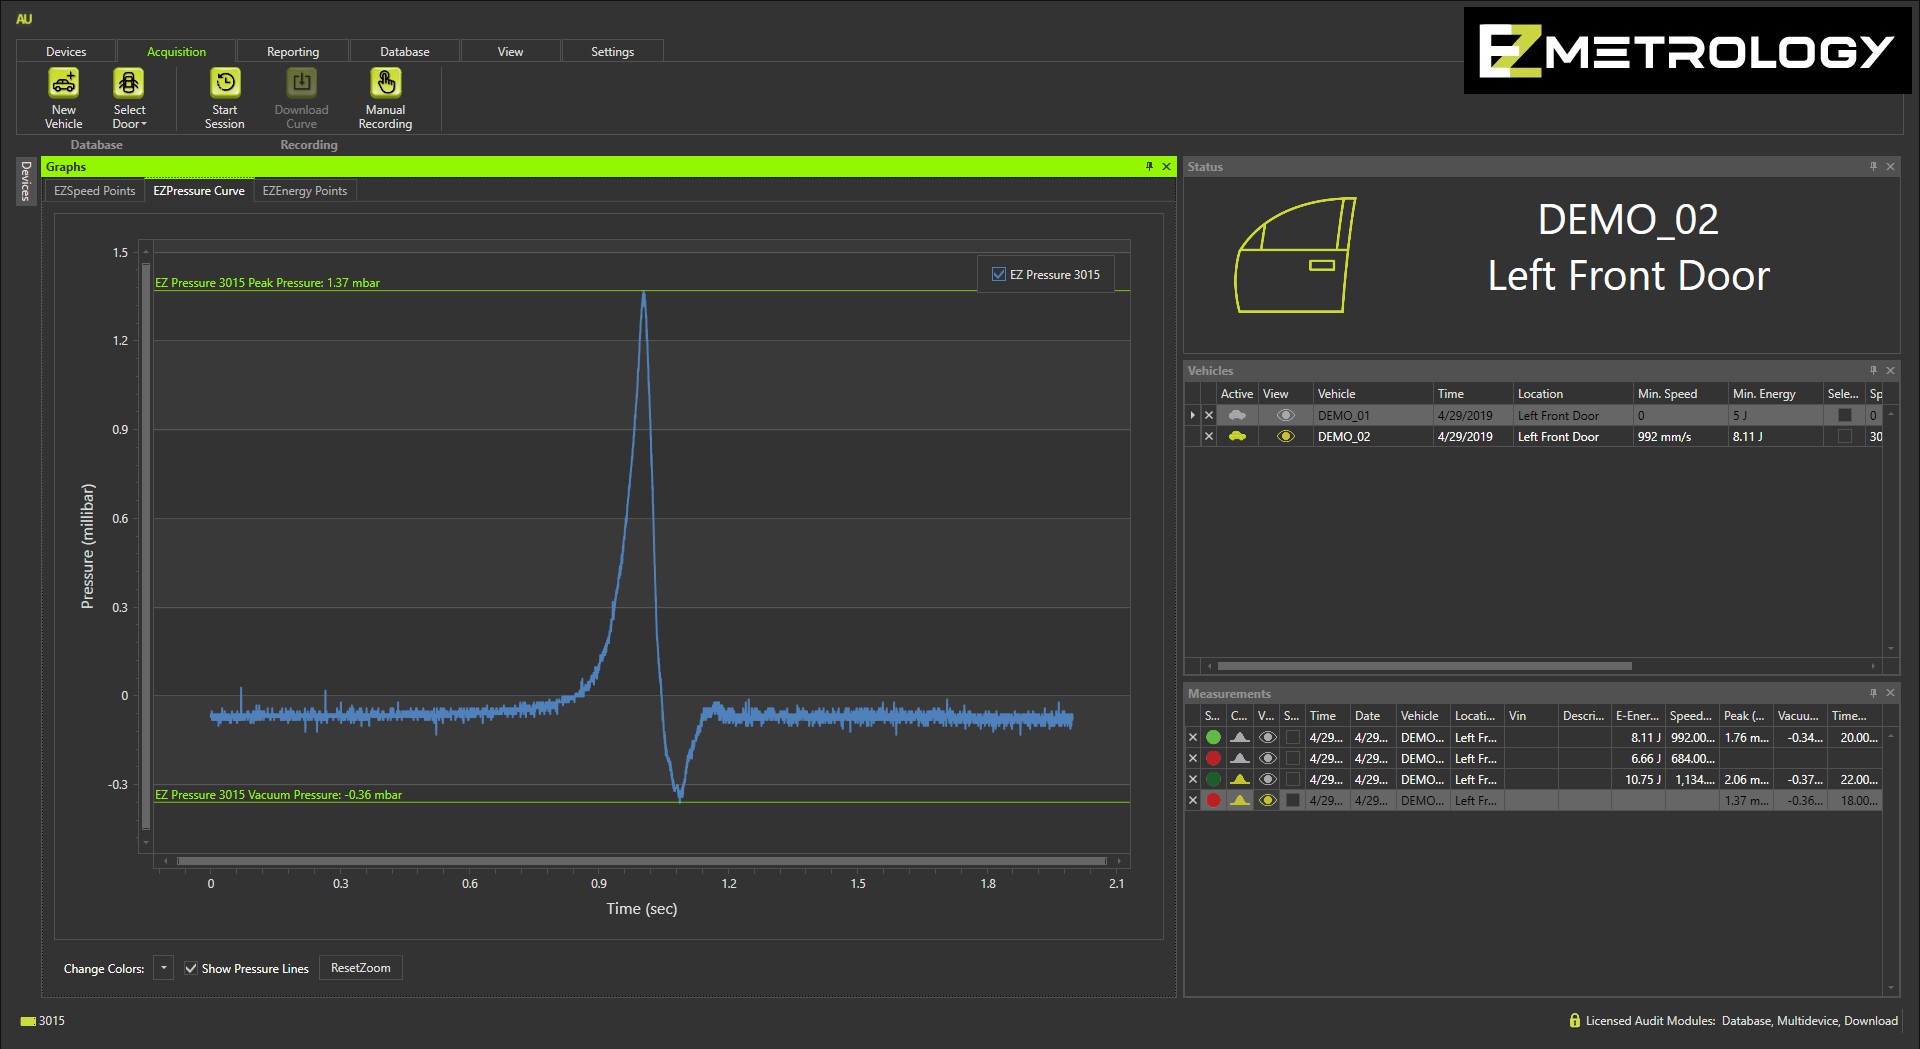Open the Reporting ribbon tab

(293, 51)
